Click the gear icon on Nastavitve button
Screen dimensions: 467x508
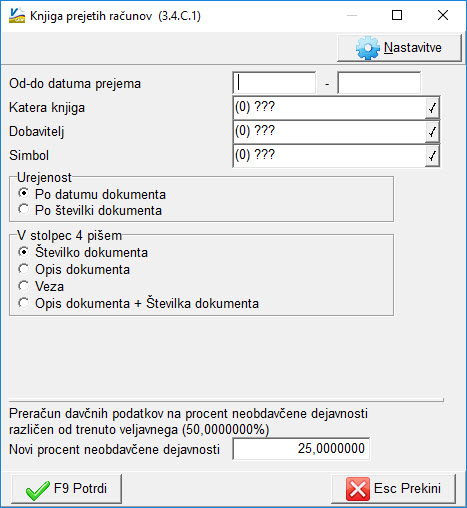[367, 48]
